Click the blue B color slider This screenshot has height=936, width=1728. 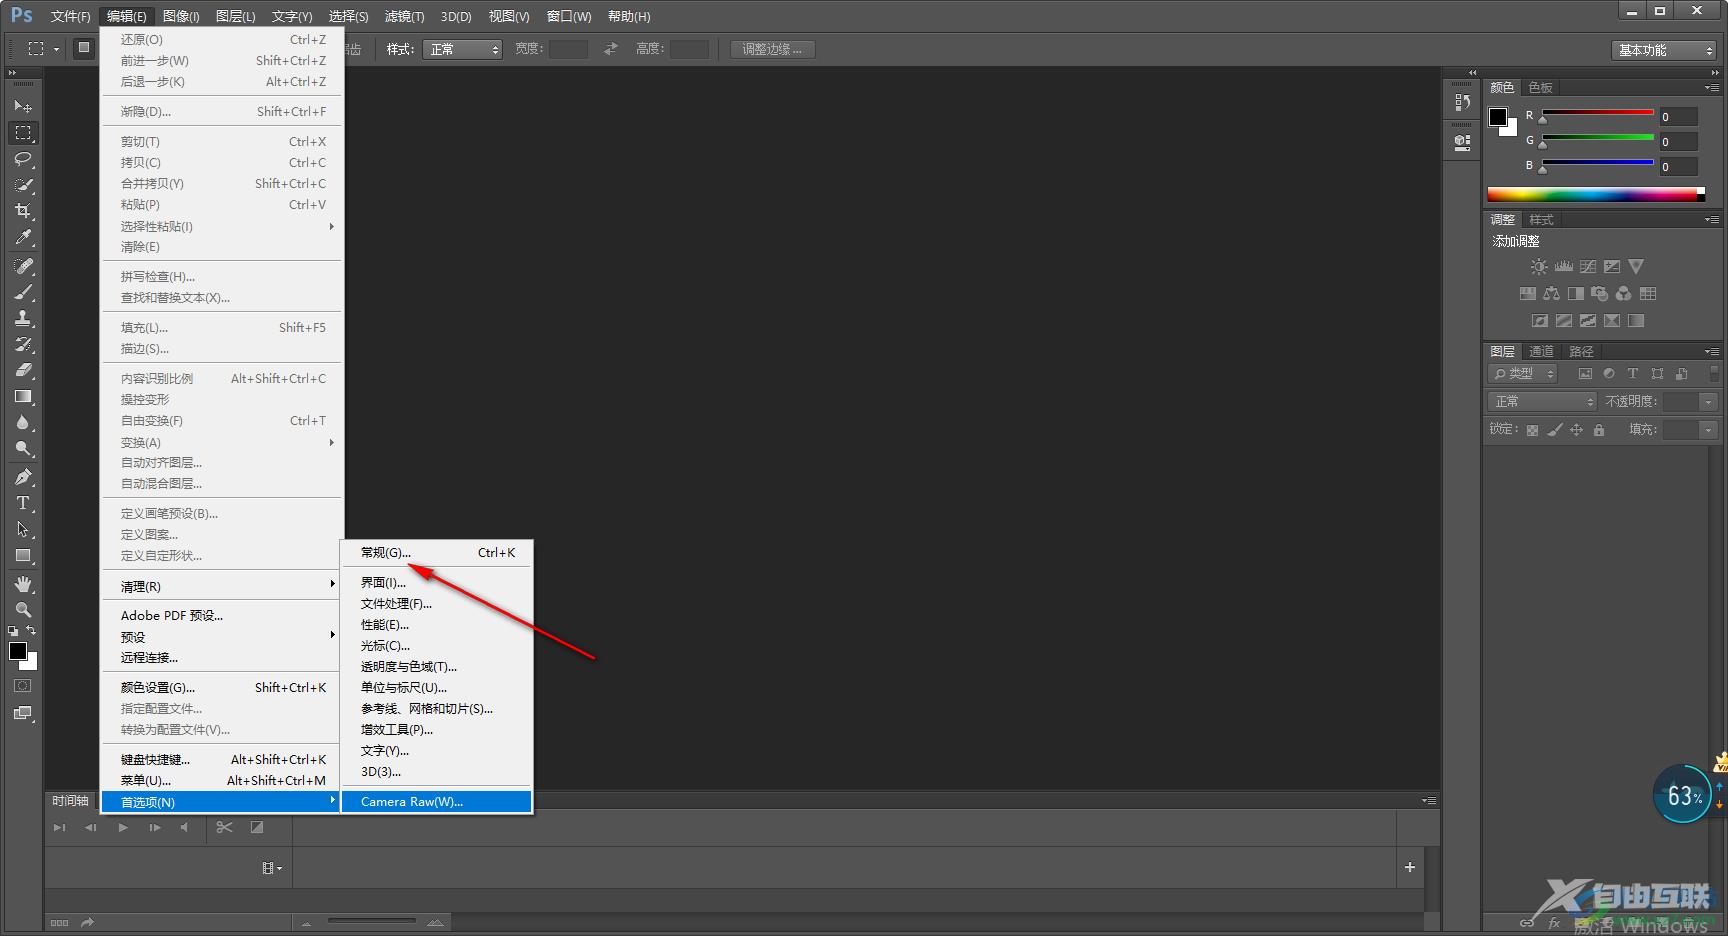pyautogui.click(x=1597, y=163)
